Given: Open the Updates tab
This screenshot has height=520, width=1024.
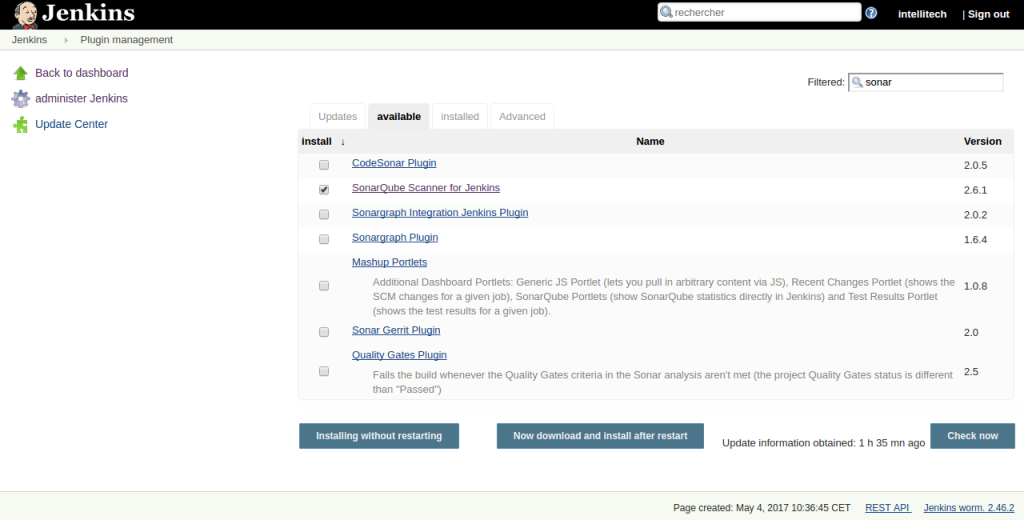Looking at the screenshot, I should pos(338,116).
